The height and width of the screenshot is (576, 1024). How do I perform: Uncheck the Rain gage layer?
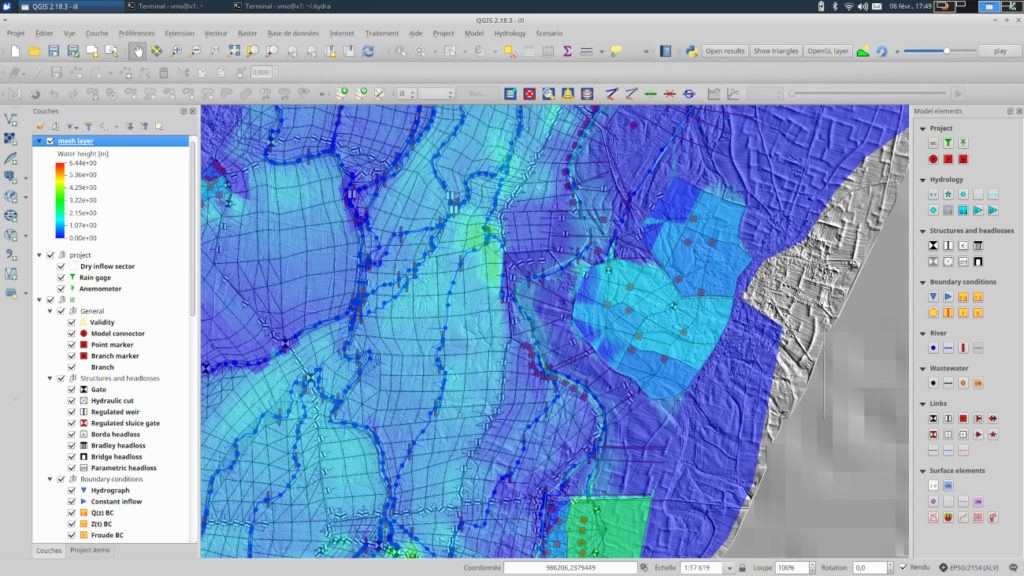coord(59,278)
